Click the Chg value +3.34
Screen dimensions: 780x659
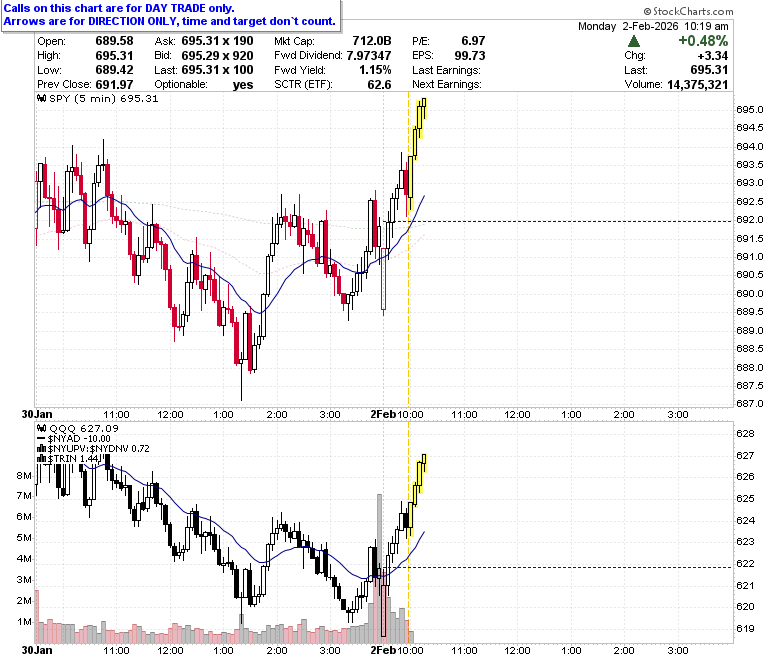[713, 55]
